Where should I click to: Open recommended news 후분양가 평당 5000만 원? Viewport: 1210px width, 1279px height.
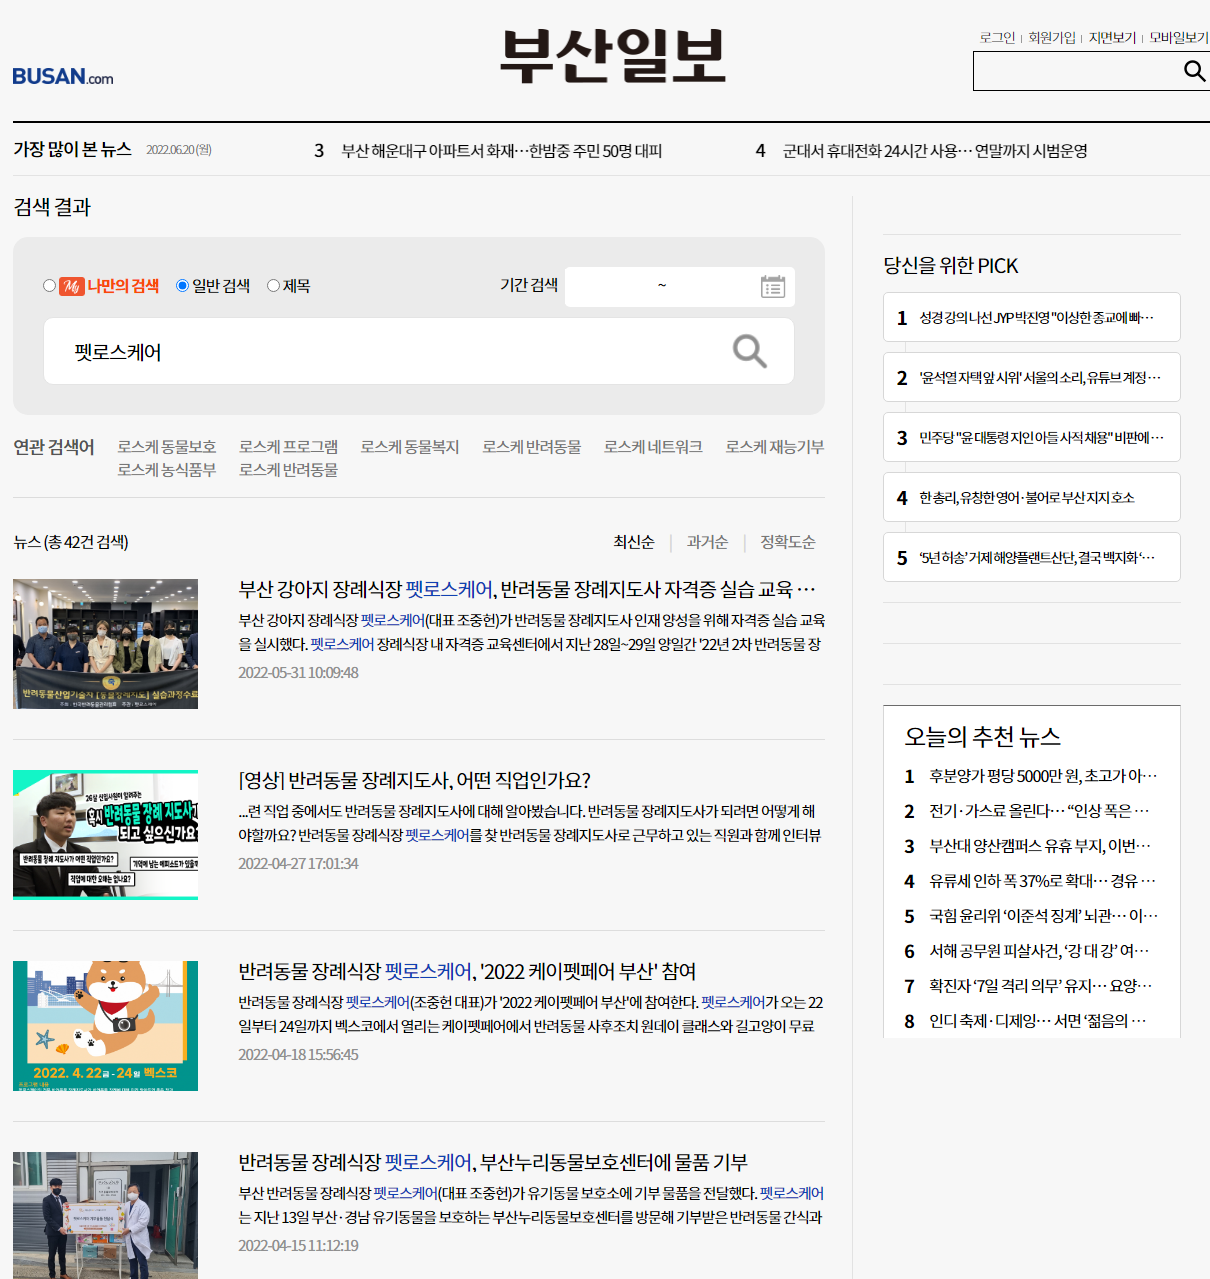(1043, 776)
